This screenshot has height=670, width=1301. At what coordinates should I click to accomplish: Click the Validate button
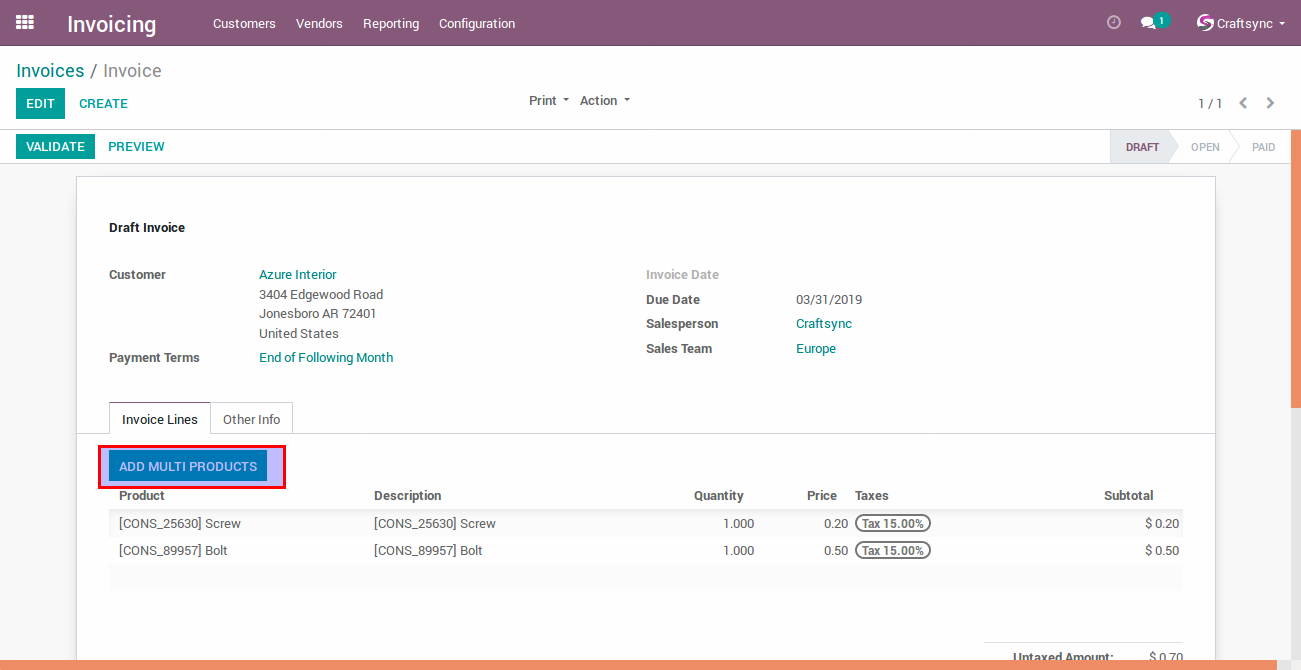55,147
